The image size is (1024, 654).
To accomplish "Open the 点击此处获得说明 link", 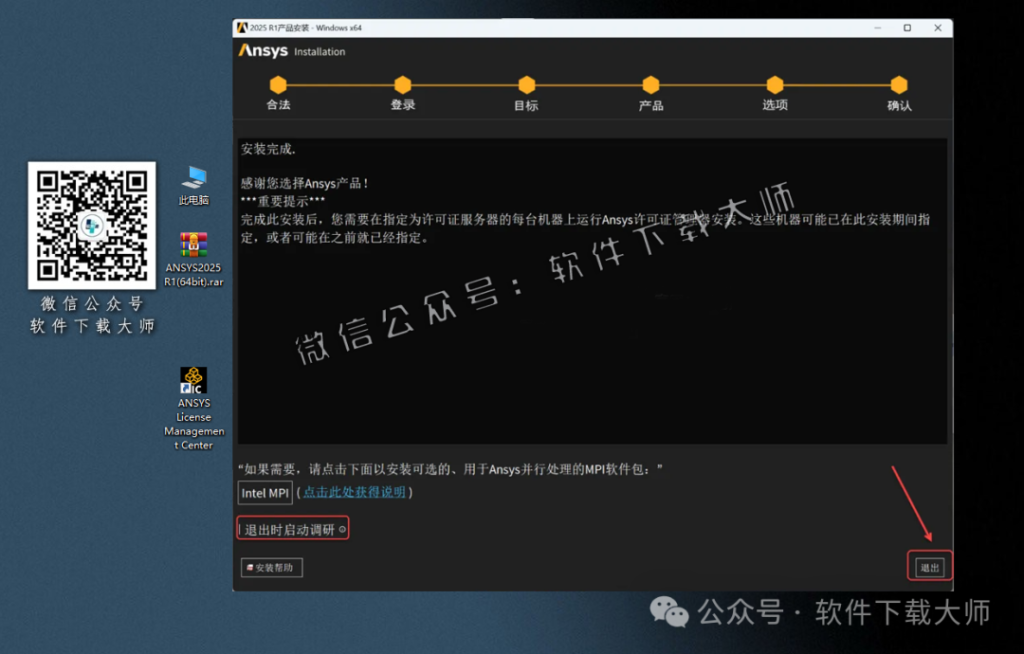I will [x=354, y=492].
